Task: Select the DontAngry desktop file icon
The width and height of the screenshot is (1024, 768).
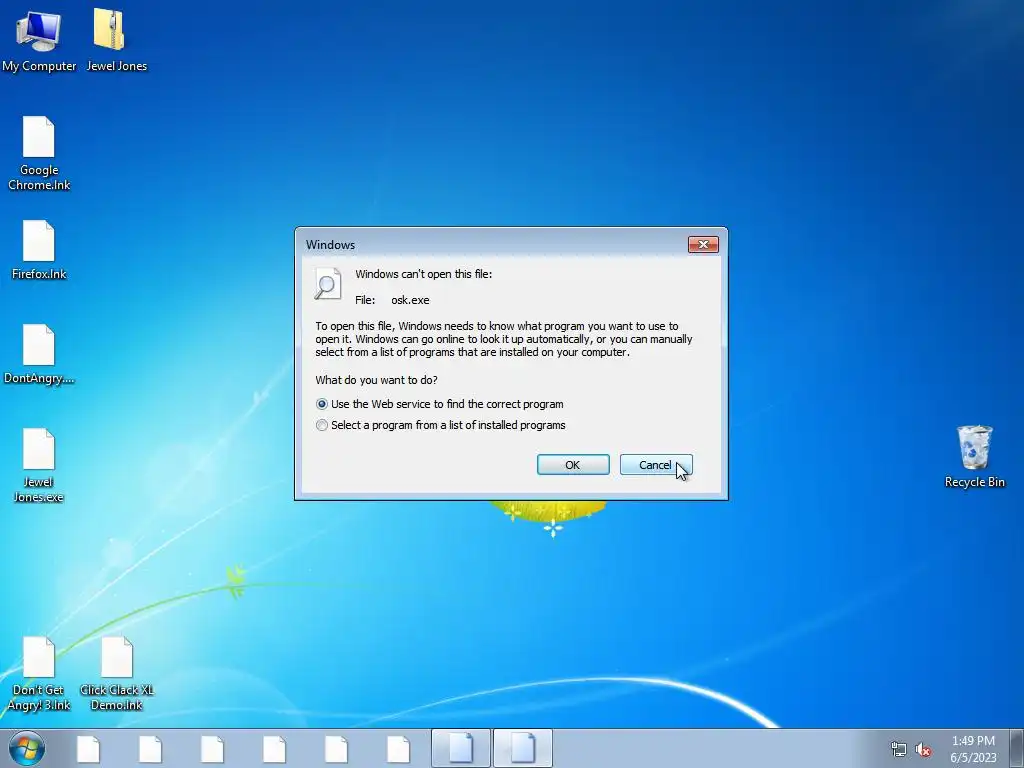Action: 39,354
